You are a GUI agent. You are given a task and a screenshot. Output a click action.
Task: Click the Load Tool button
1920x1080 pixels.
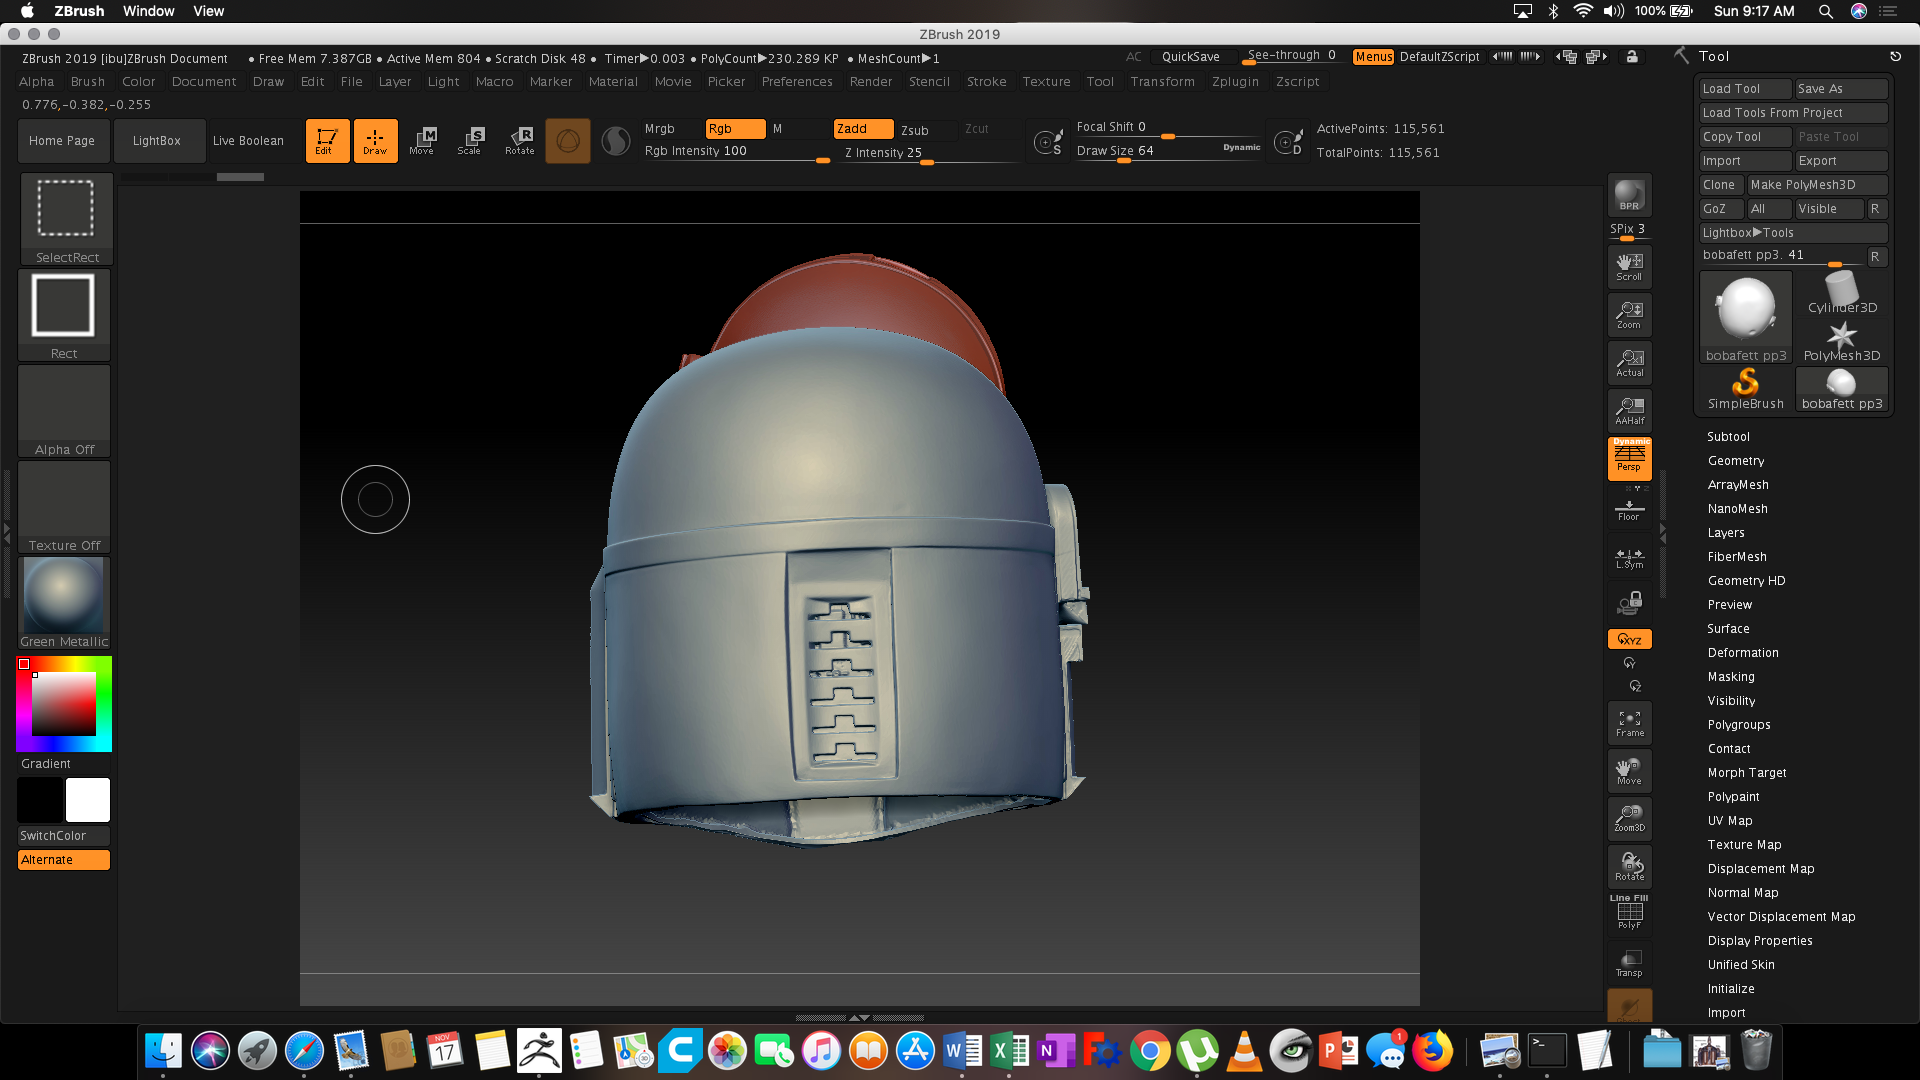pos(1746,89)
